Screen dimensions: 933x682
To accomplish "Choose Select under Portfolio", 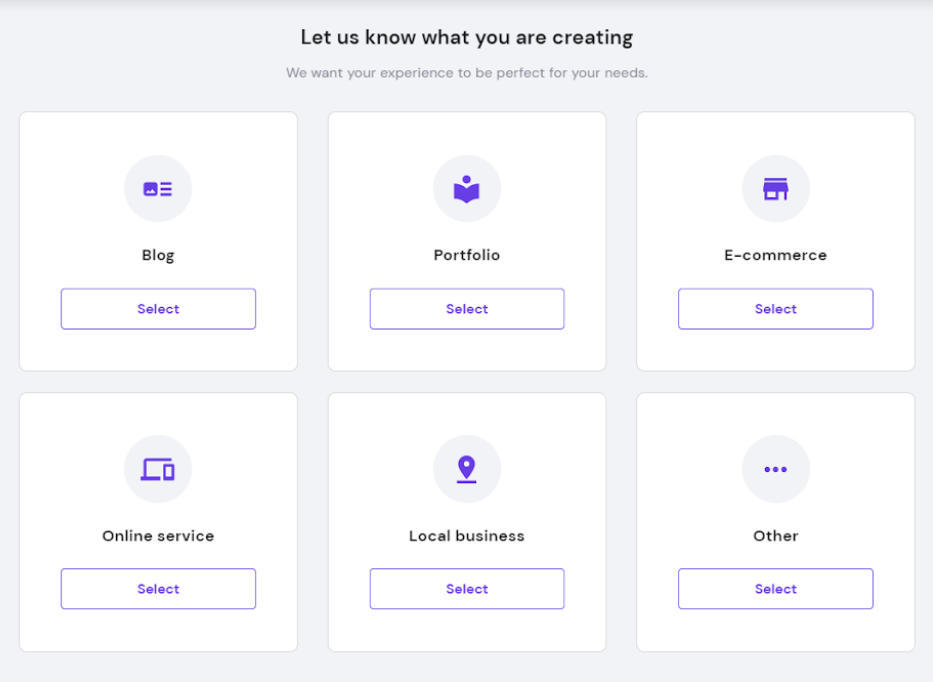I will click(x=467, y=309).
